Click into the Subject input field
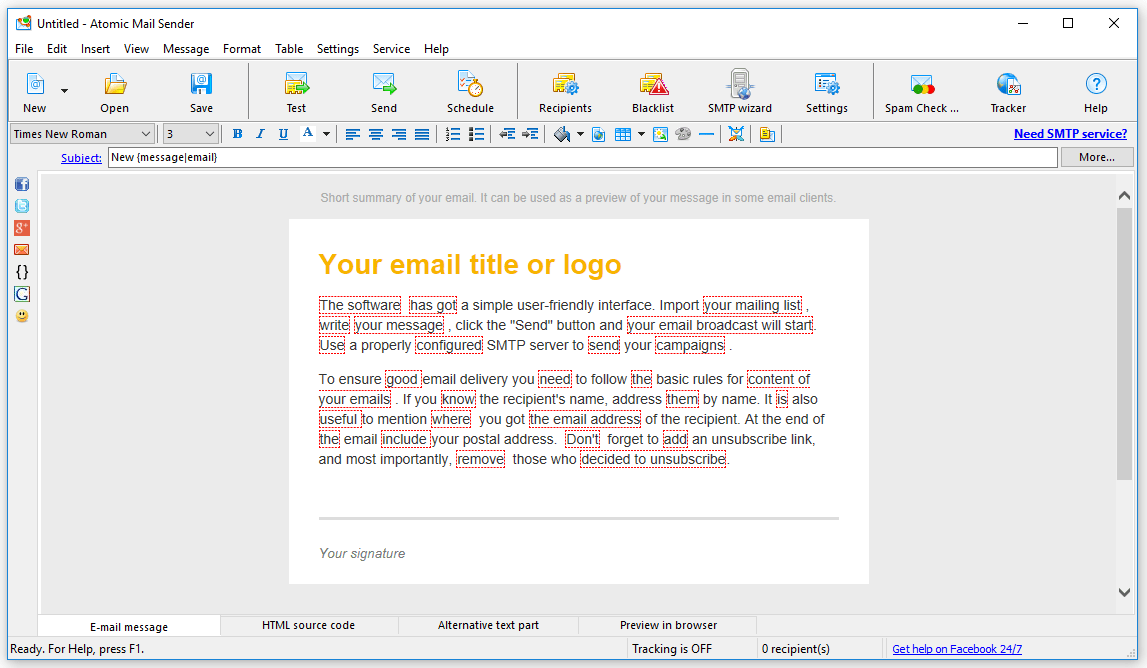 (583, 157)
